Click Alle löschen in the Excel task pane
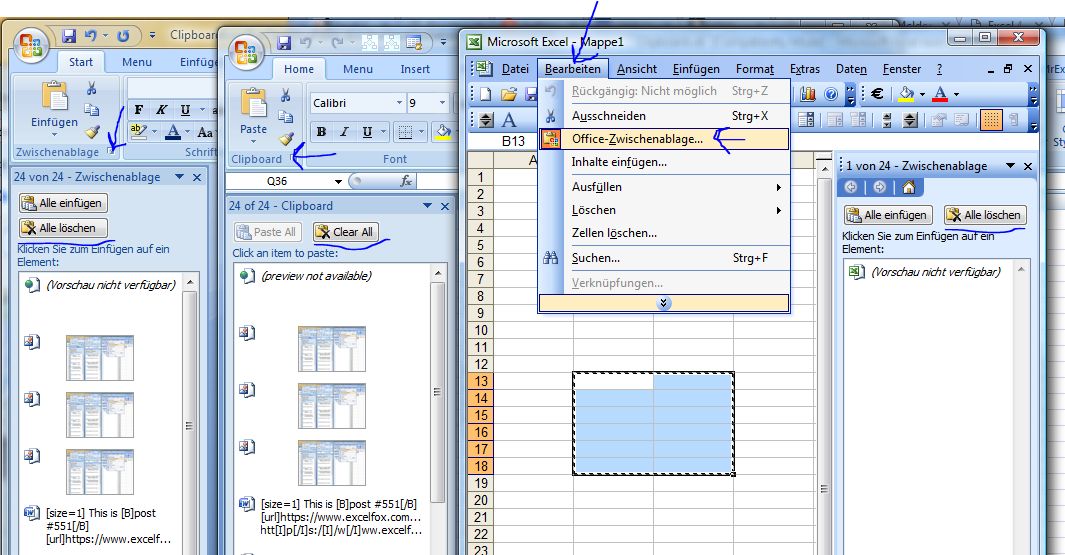This screenshot has height=555, width=1065. [x=985, y=215]
